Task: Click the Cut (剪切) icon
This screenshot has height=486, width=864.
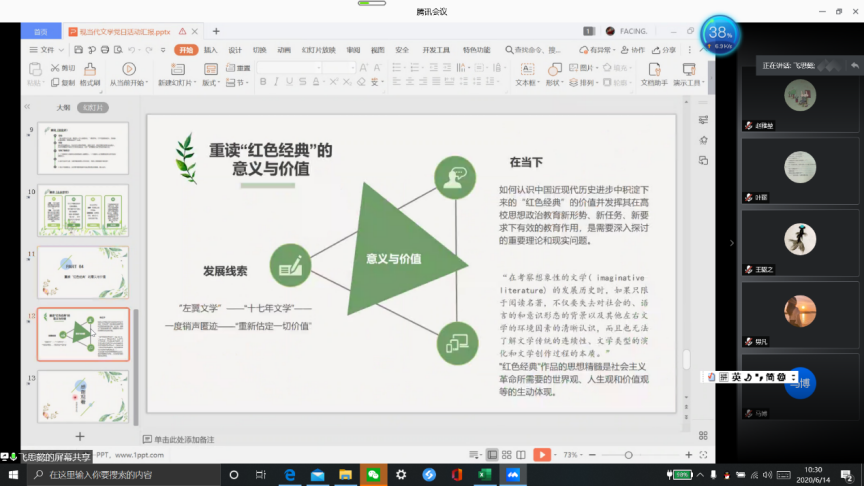Action: [62, 68]
